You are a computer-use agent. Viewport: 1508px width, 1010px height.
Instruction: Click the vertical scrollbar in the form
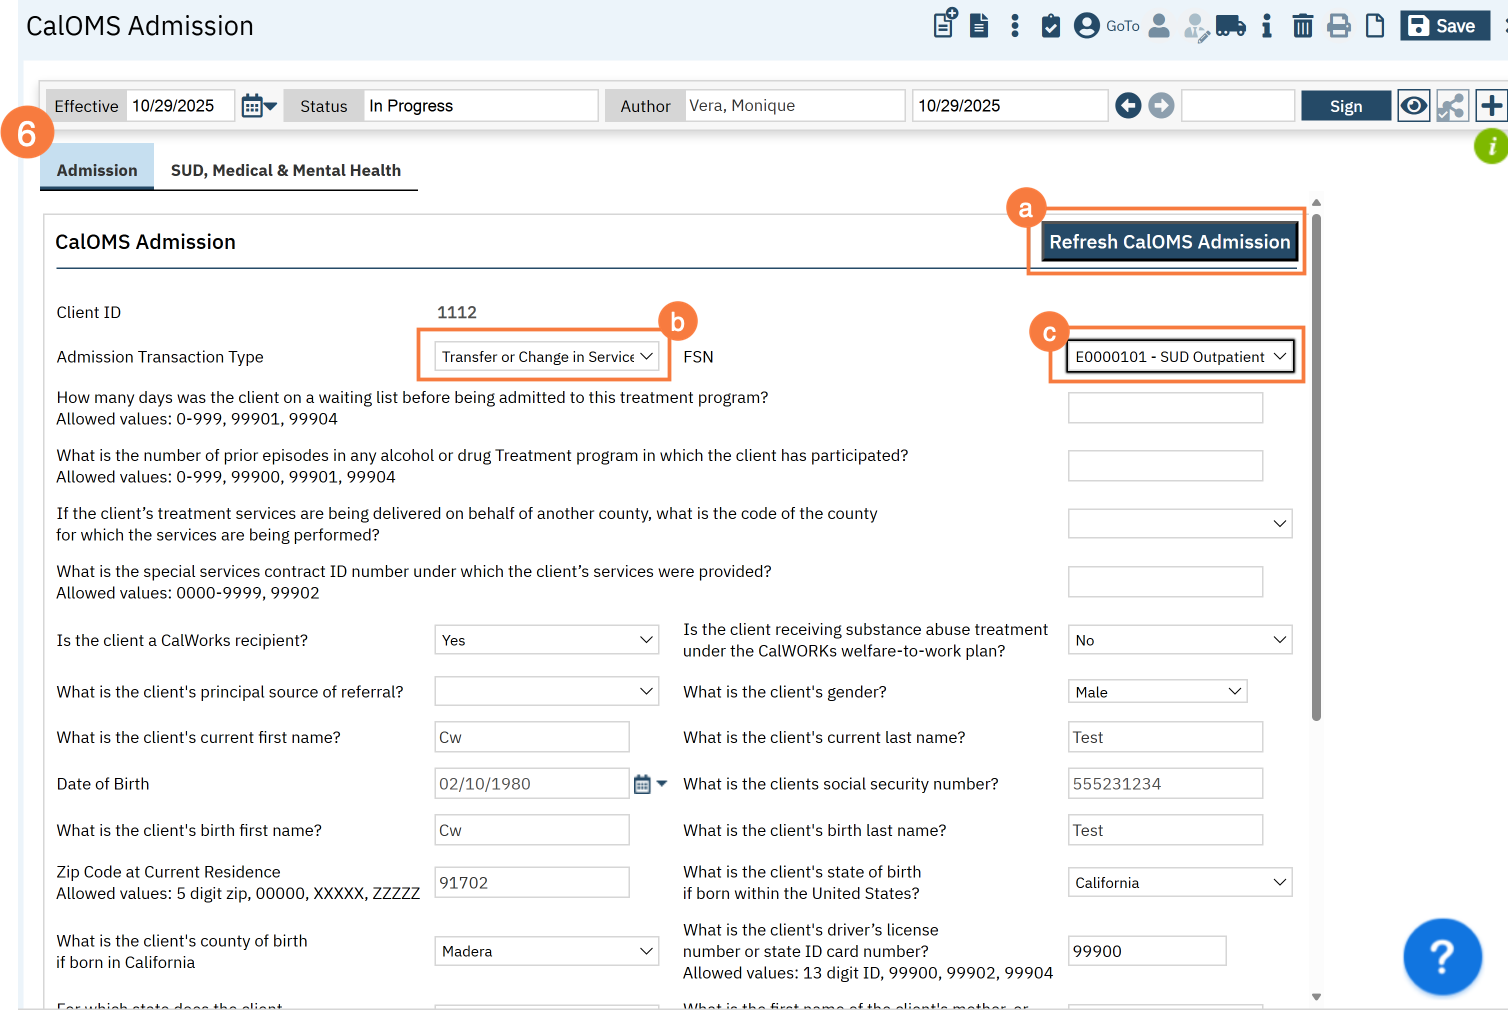coord(1316,460)
